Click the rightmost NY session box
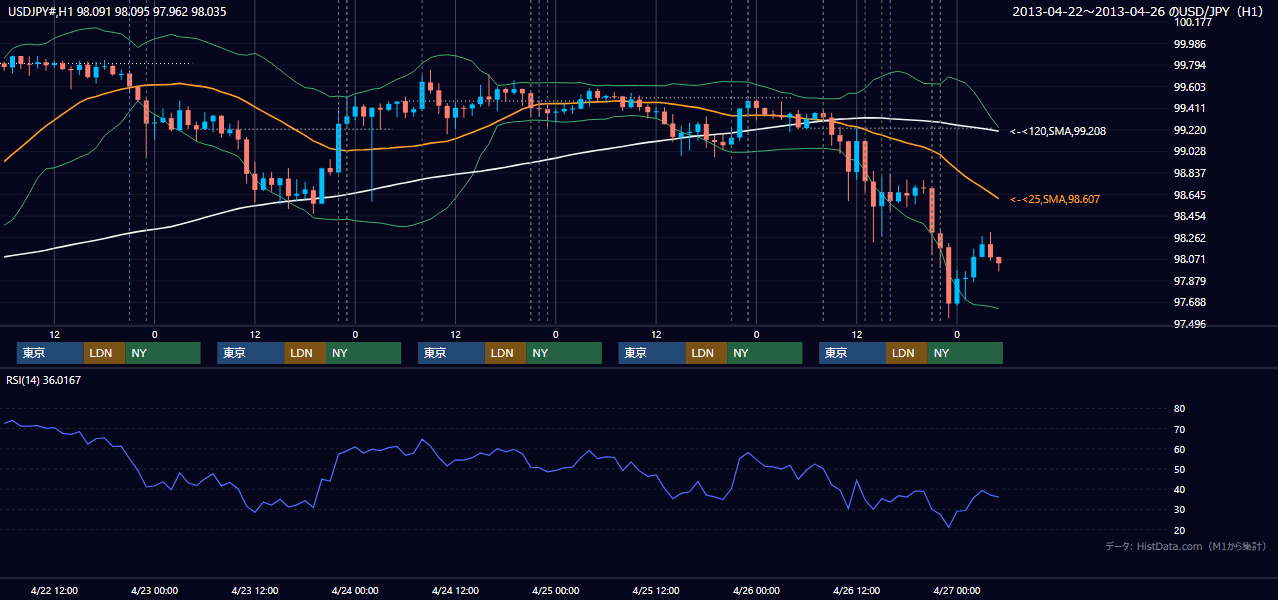 [965, 353]
